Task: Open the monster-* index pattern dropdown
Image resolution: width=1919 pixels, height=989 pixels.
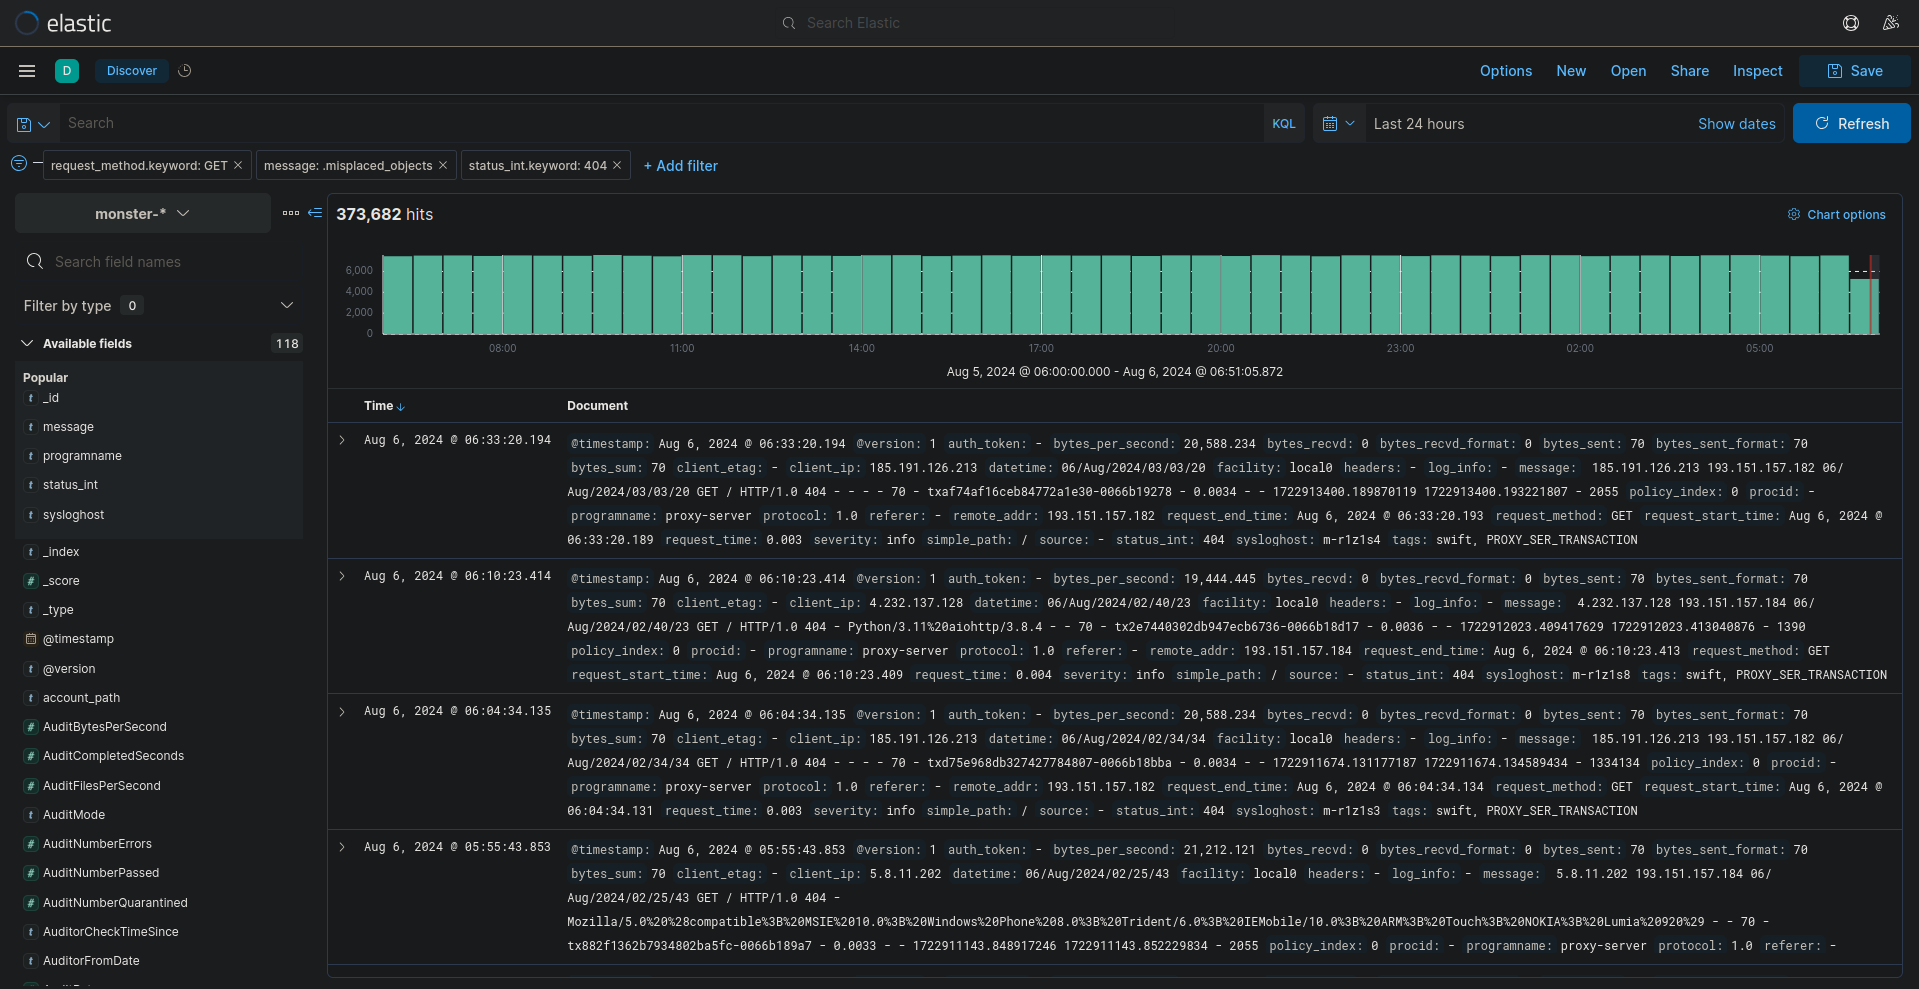Action: coord(142,214)
